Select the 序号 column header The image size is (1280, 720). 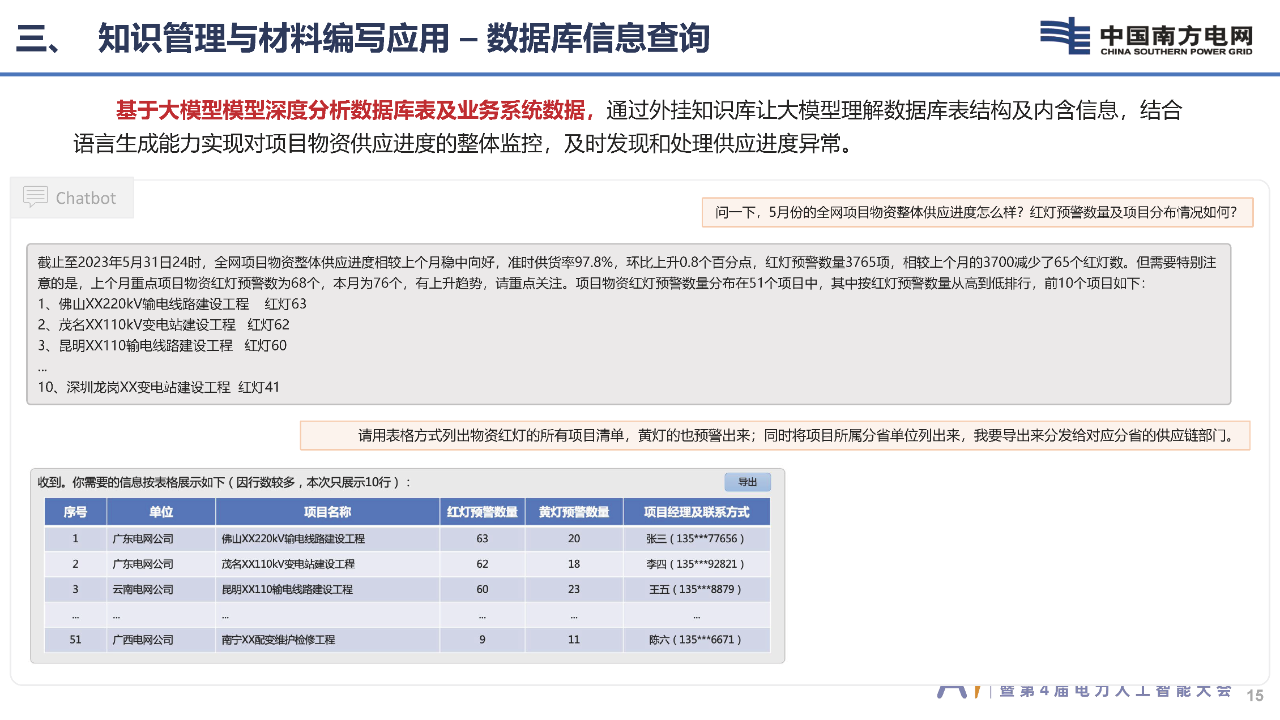(75, 512)
